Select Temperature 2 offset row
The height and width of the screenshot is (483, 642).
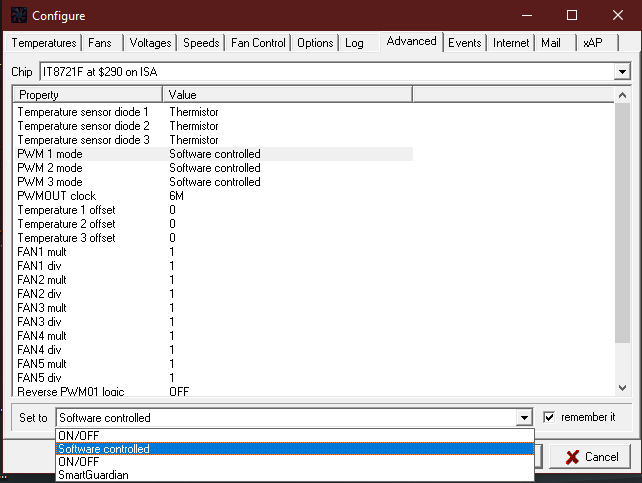point(214,224)
